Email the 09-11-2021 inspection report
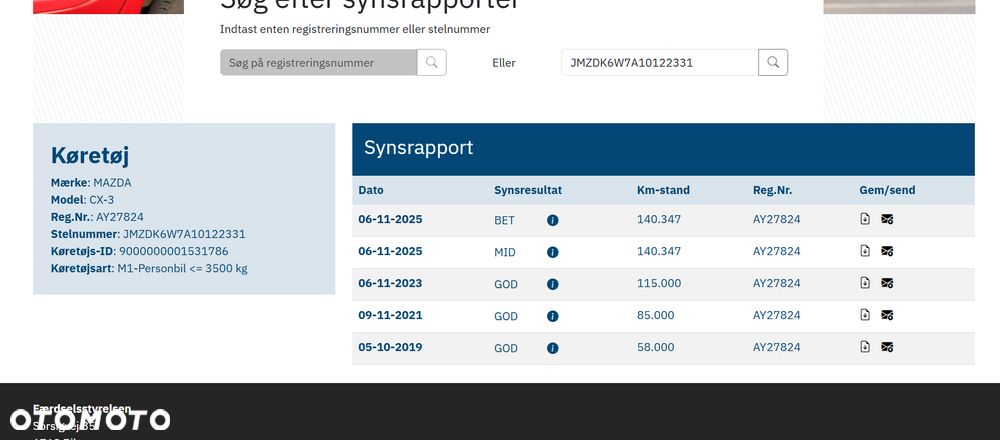1000x440 pixels. [887, 315]
